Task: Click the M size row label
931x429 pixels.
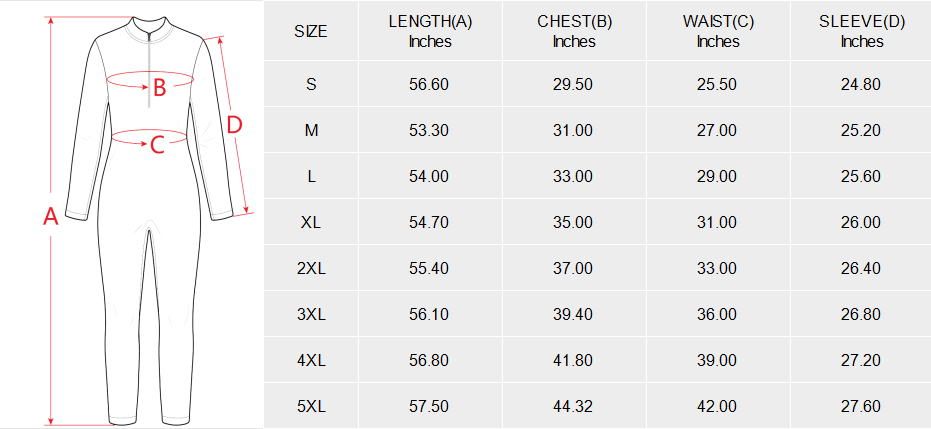Action: 311,130
